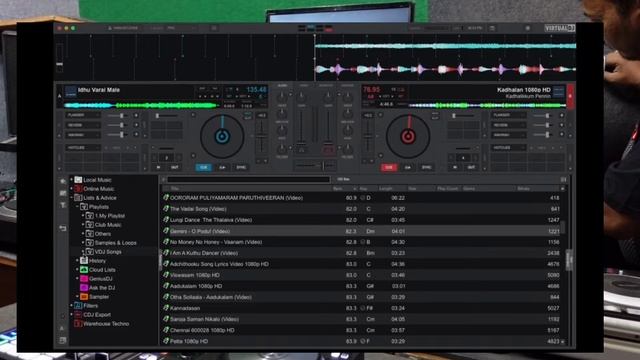This screenshot has height=360, width=640.
Task: Click the left deck loop OUT button
Action: click(175, 167)
